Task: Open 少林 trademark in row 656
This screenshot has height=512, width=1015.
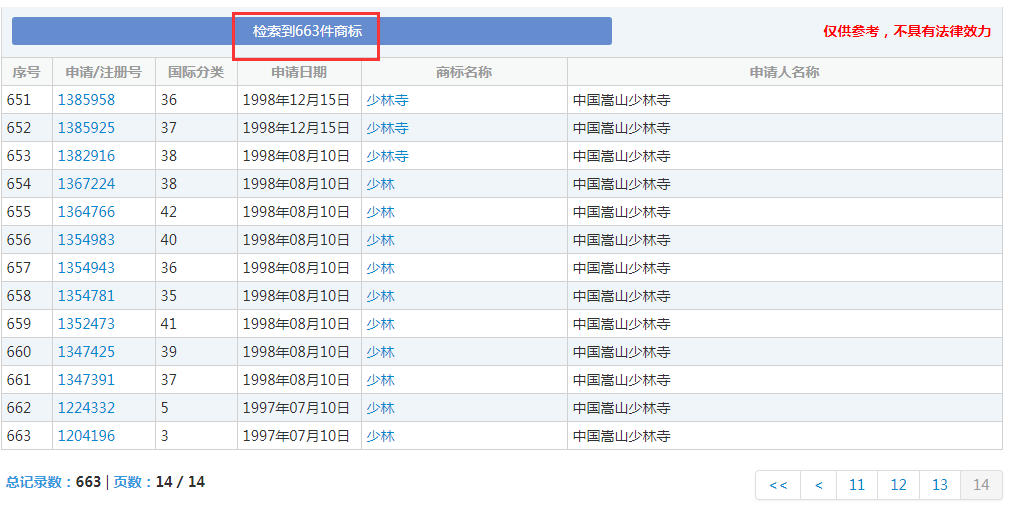Action: click(x=380, y=239)
